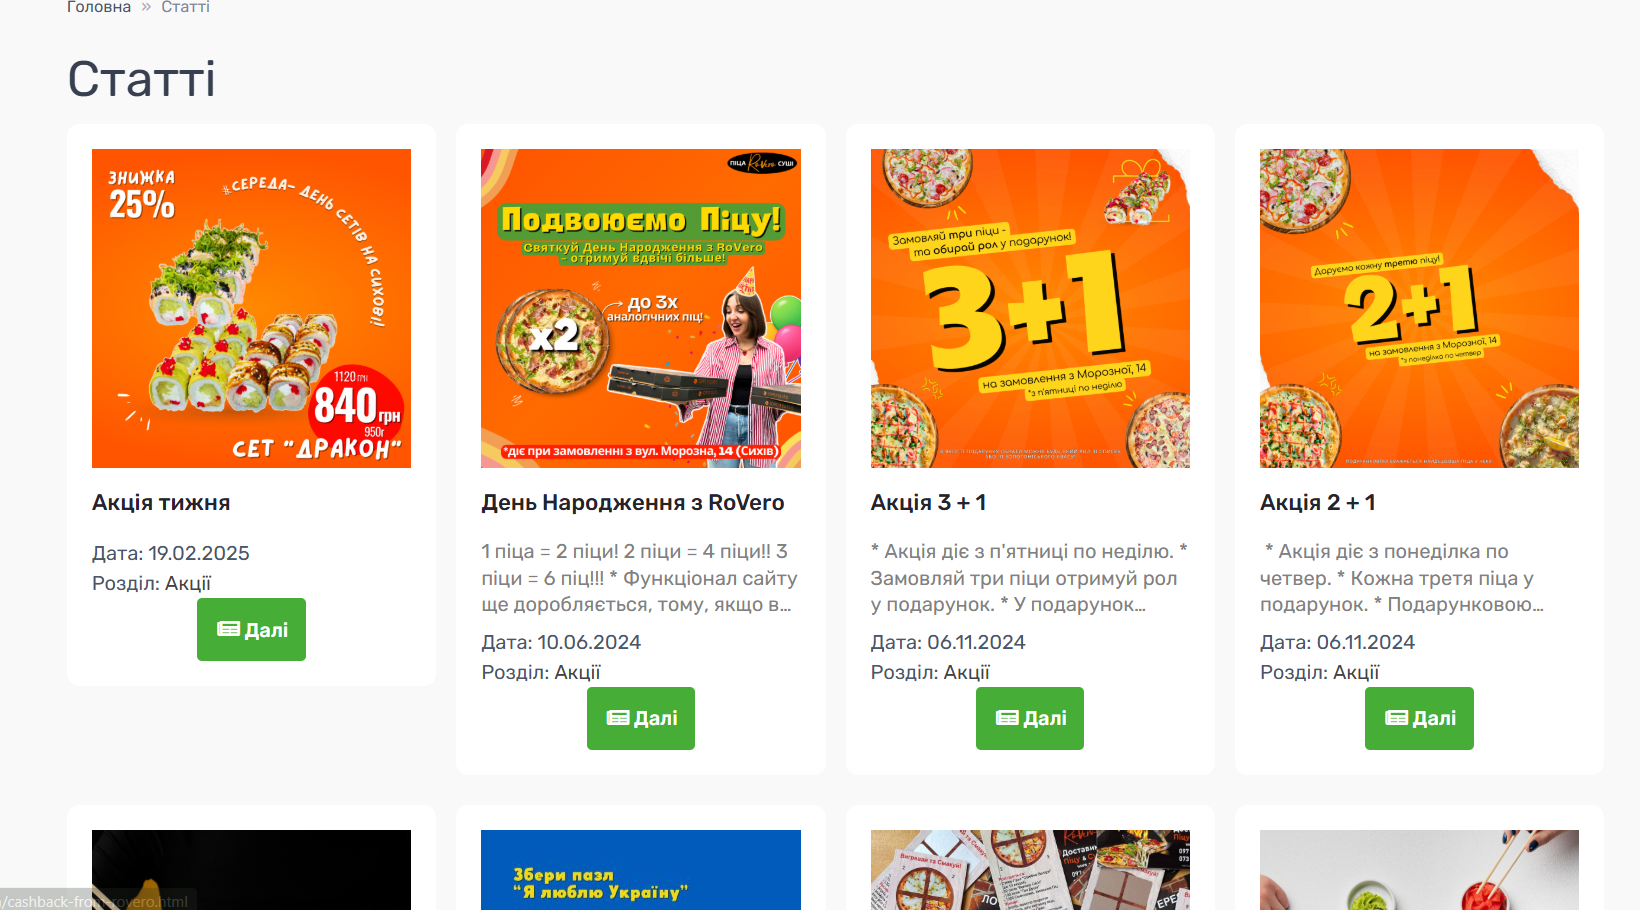1640x910 pixels.
Task: Click Далі button under День Народження article
Action: click(641, 718)
